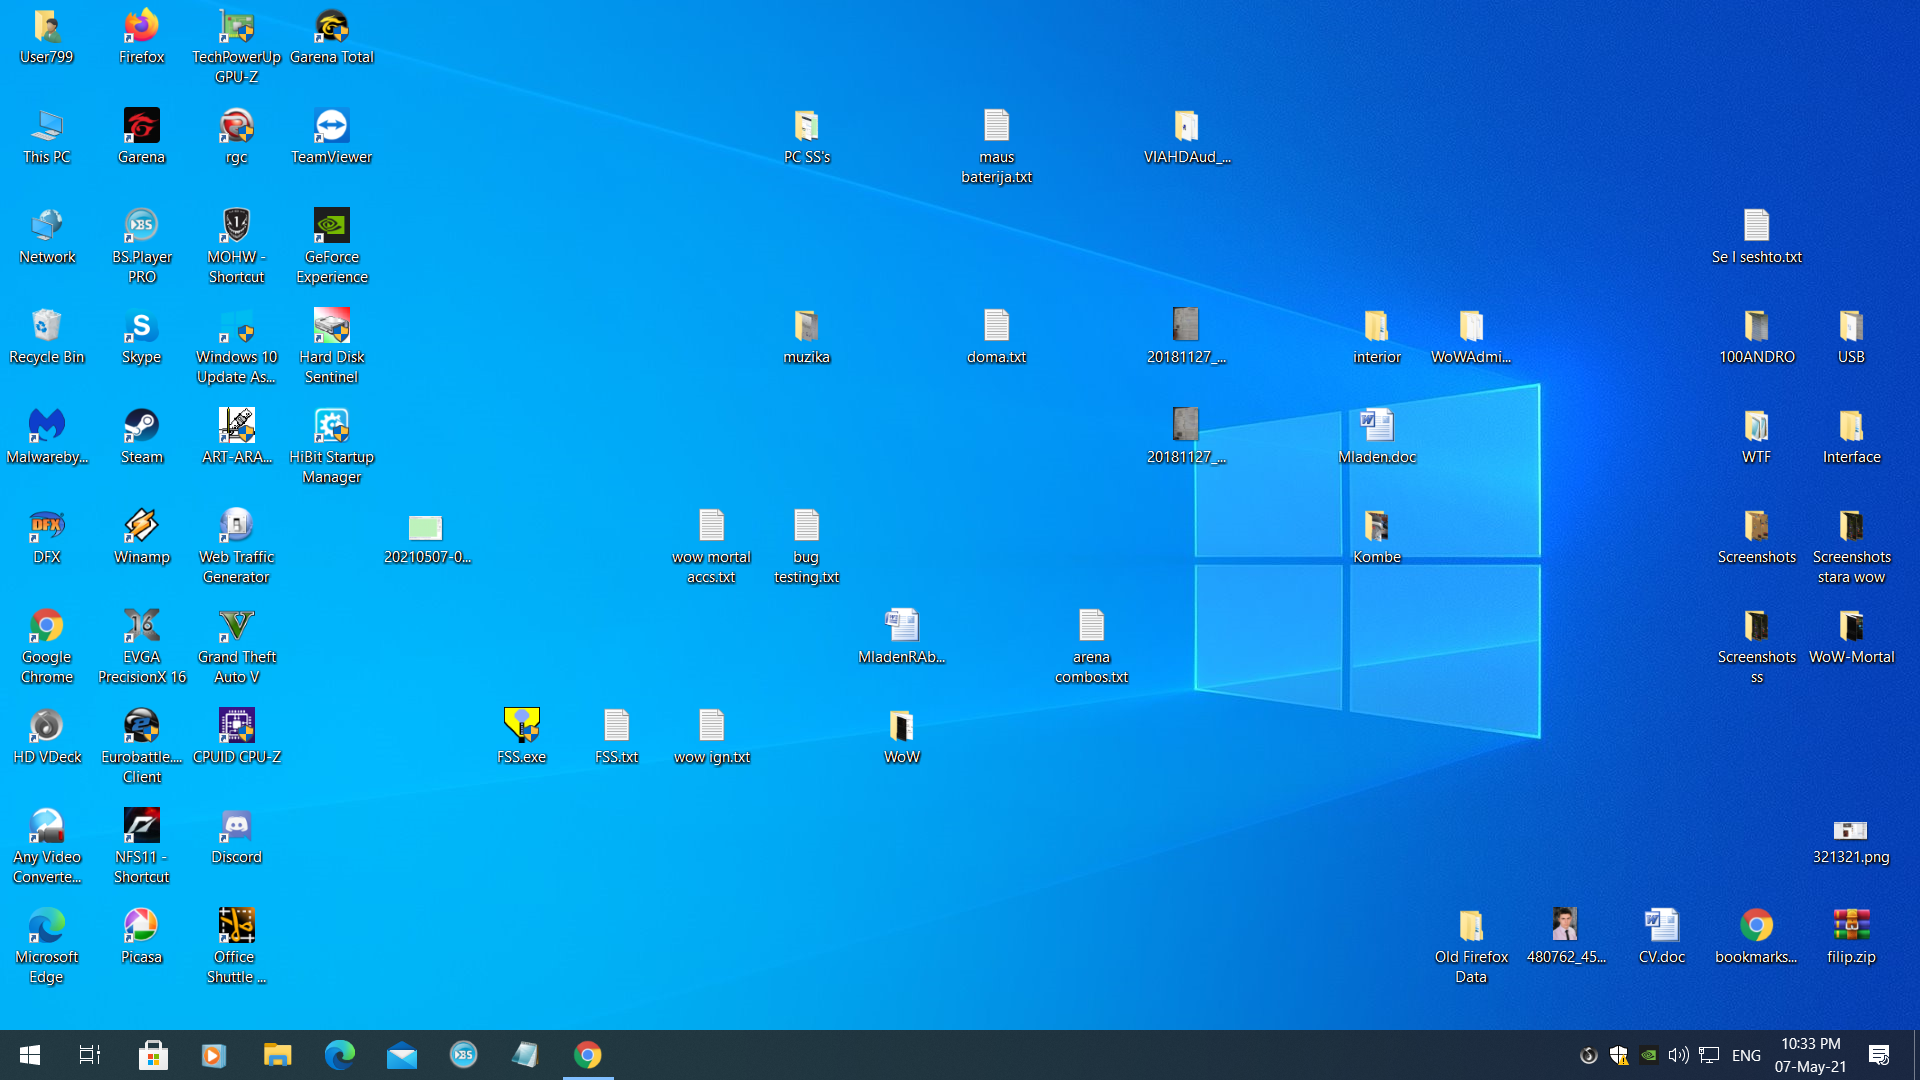Select the Discord desktop icon
The width and height of the screenshot is (1920, 1080).
click(236, 827)
